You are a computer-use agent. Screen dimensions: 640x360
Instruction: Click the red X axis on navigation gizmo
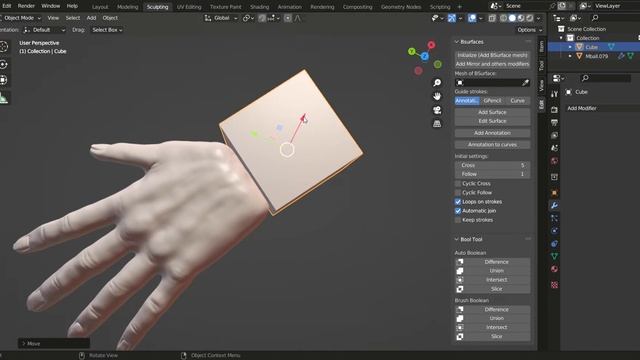pyautogui.click(x=431, y=45)
